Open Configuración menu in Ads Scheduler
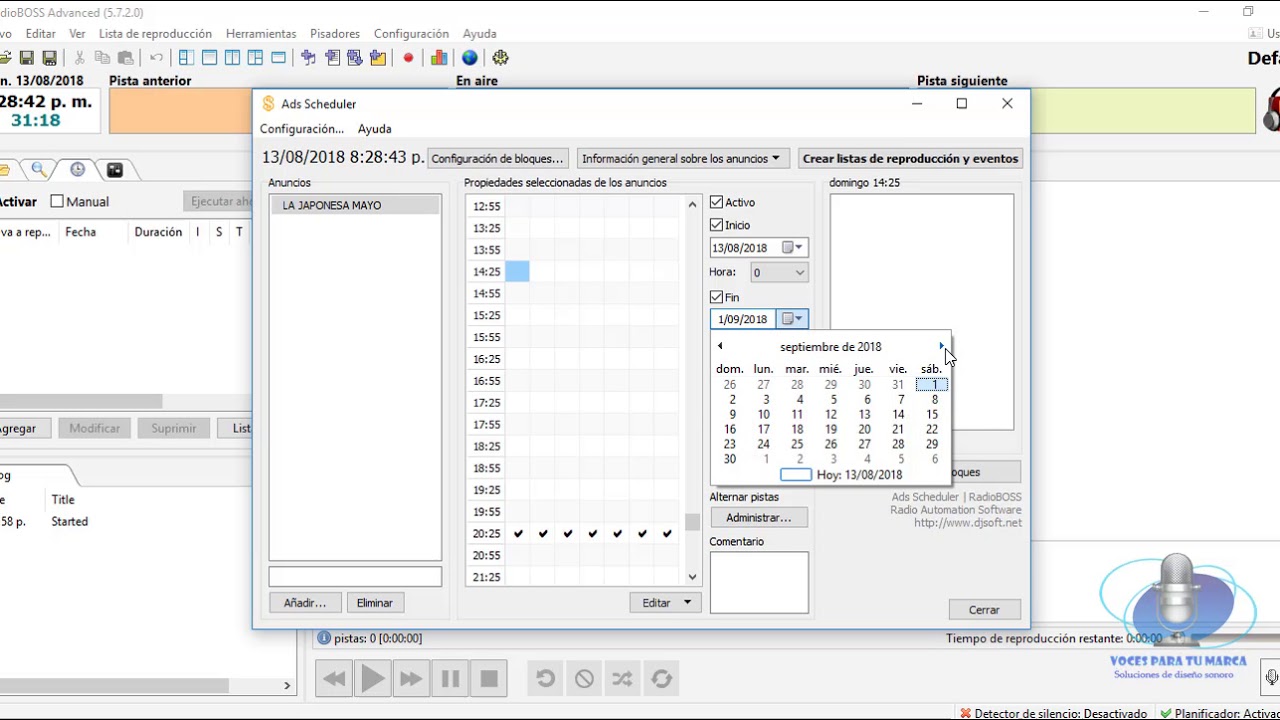Viewport: 1280px width, 720px height. 302,129
